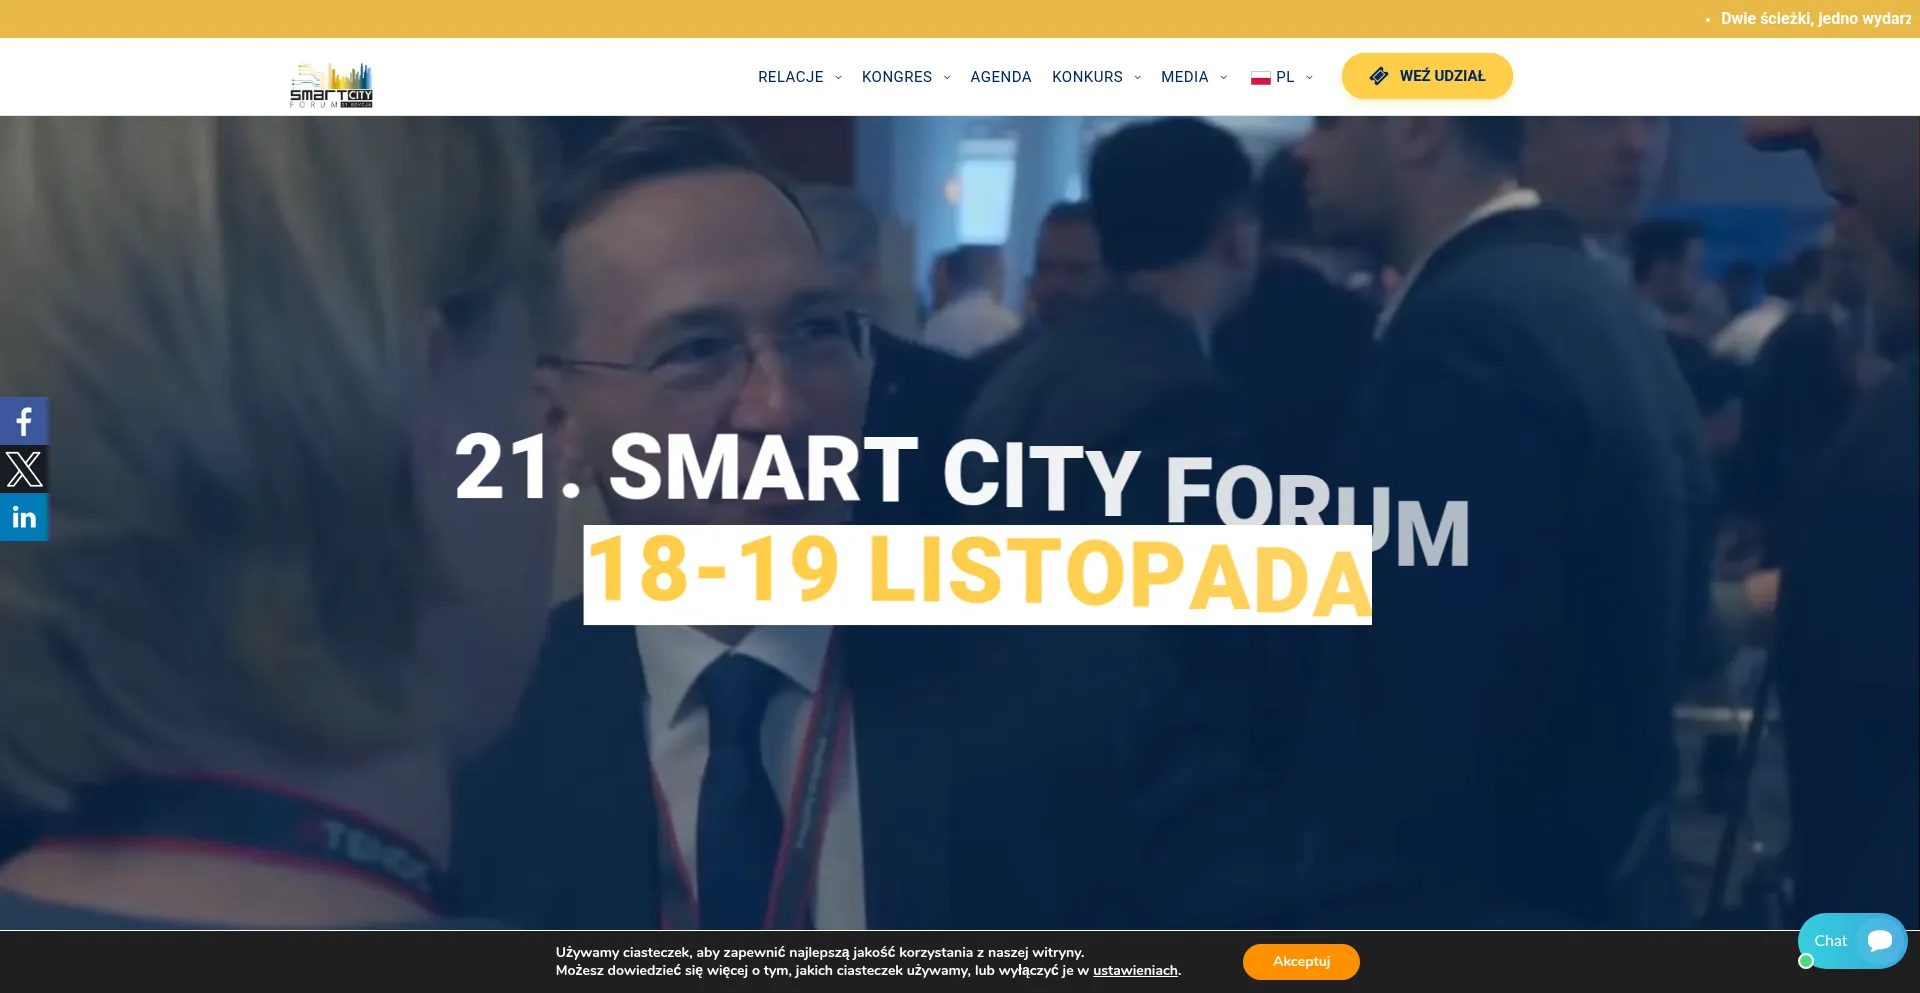Viewport: 1920px width, 993px height.
Task: Click the chat speech bubble icon
Action: [x=1880, y=940]
